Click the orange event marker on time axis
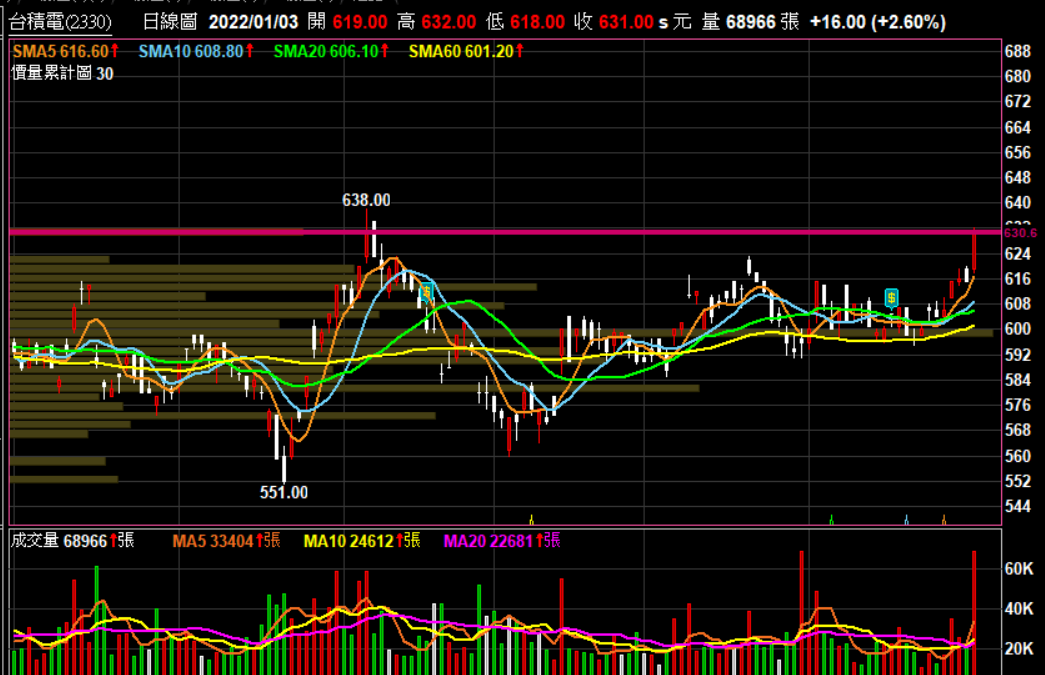This screenshot has height=675, width=1045. [944, 519]
